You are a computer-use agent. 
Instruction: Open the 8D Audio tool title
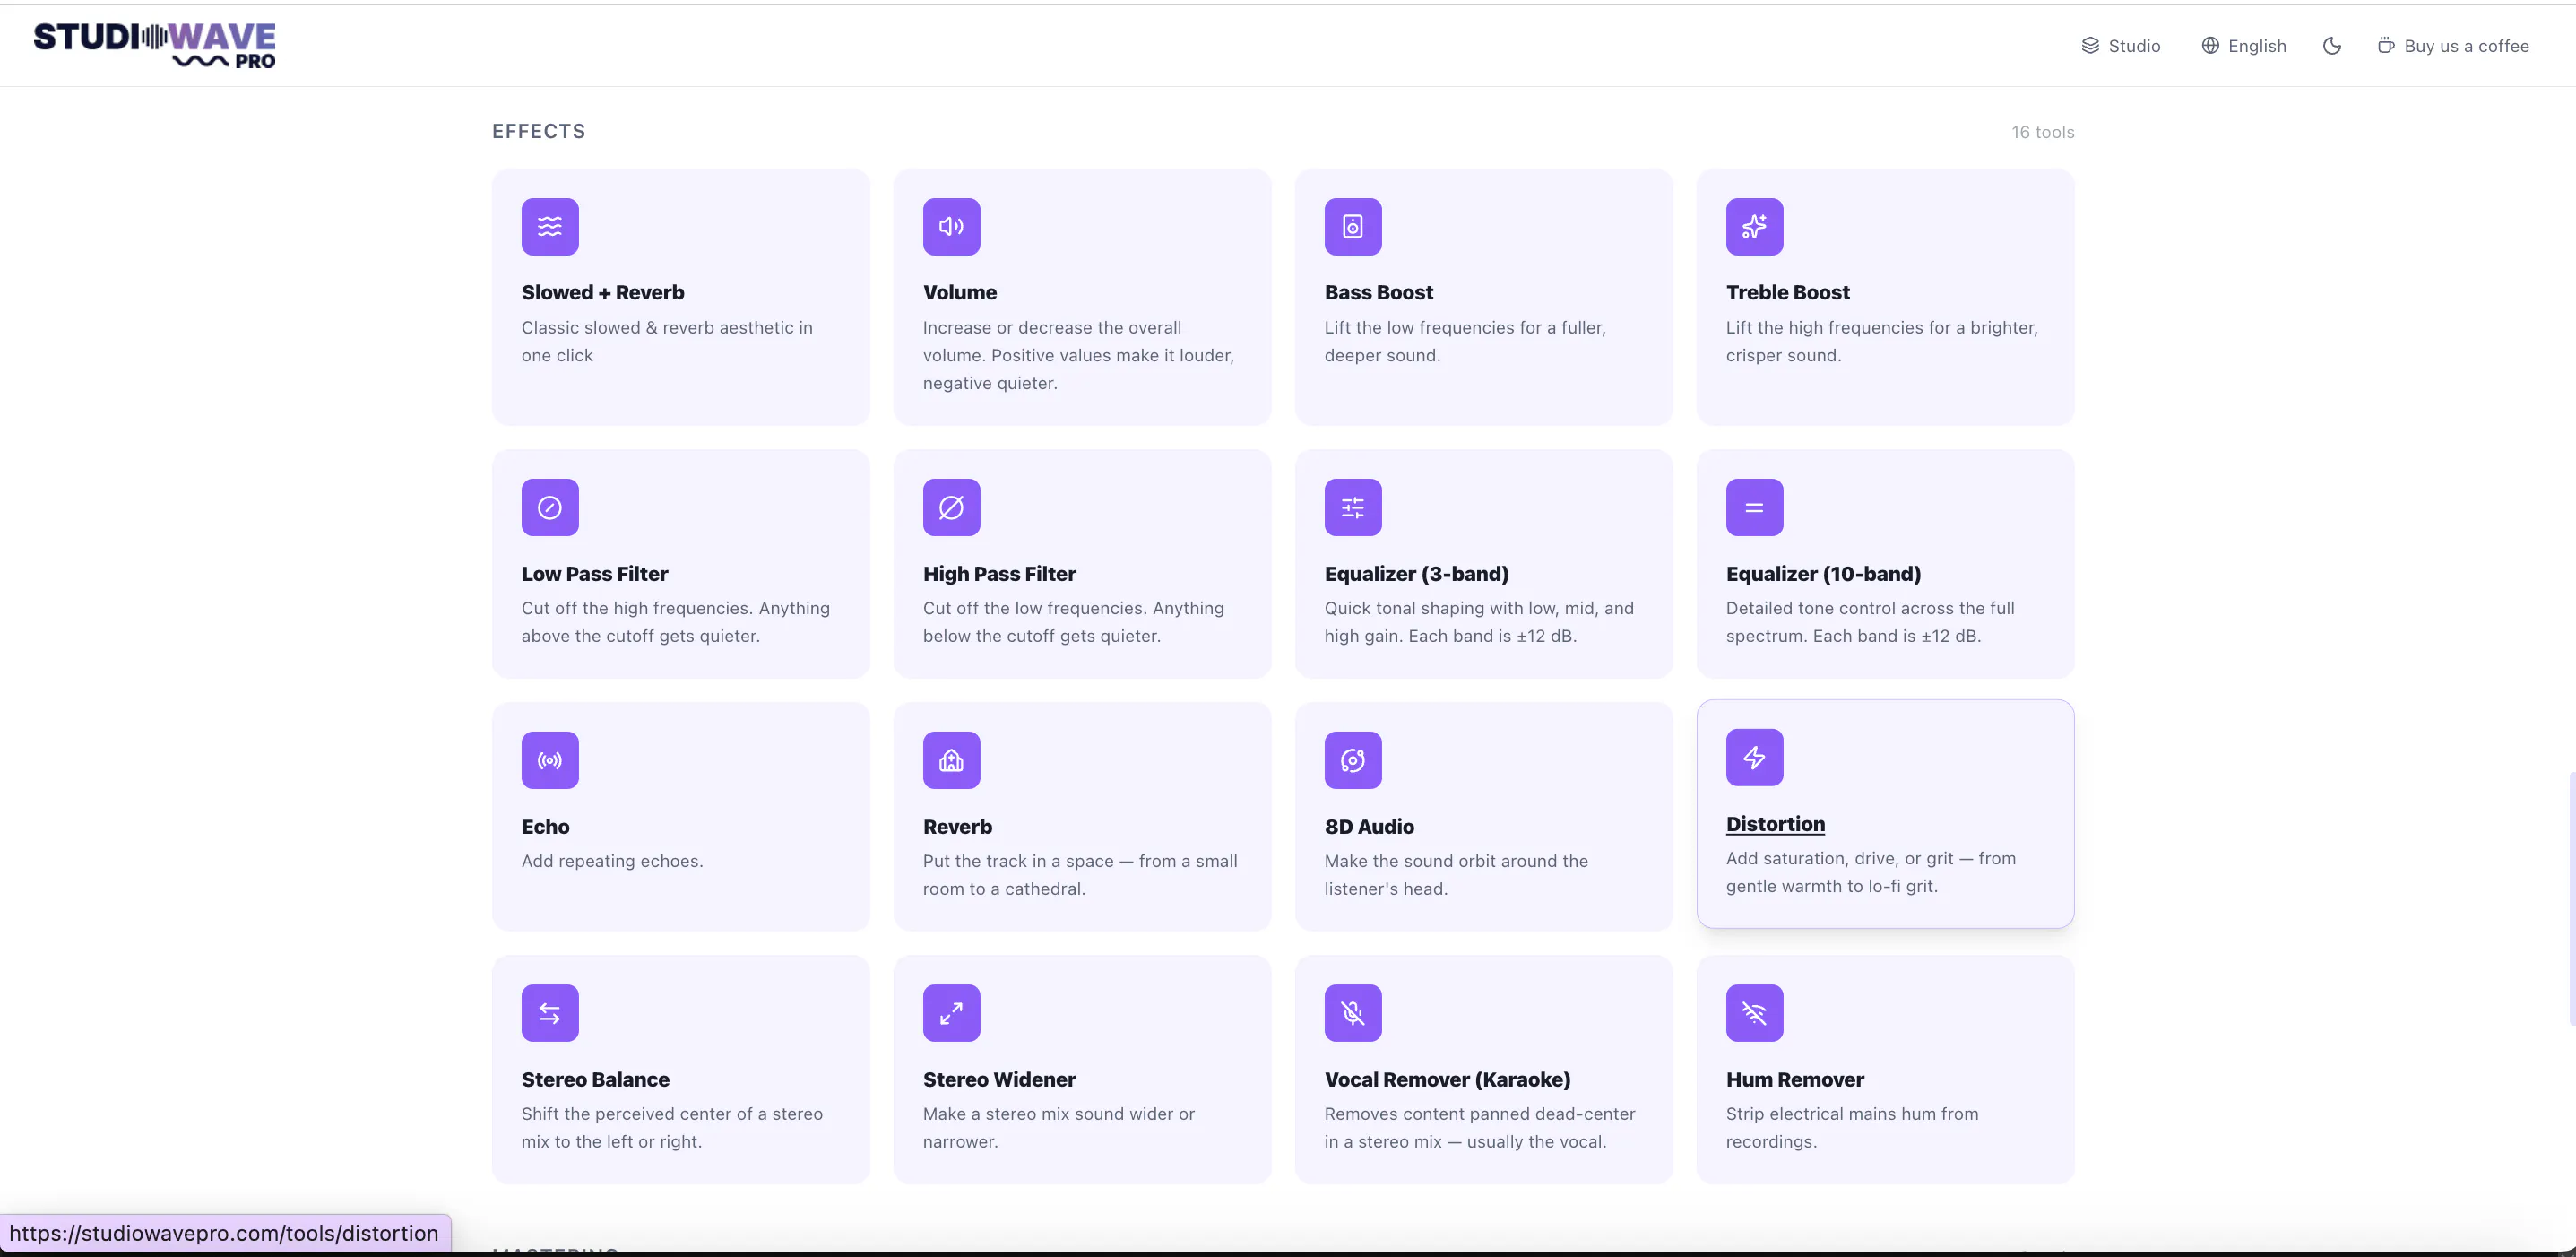(x=1369, y=827)
